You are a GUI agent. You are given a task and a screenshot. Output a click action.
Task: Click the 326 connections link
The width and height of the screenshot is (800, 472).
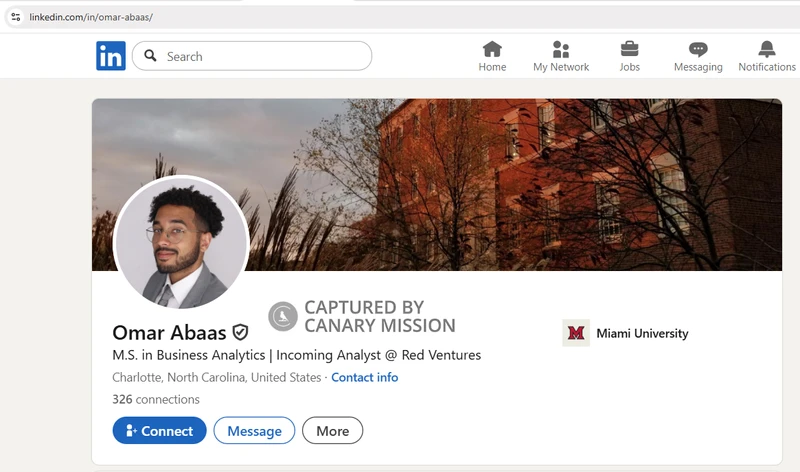(x=156, y=399)
